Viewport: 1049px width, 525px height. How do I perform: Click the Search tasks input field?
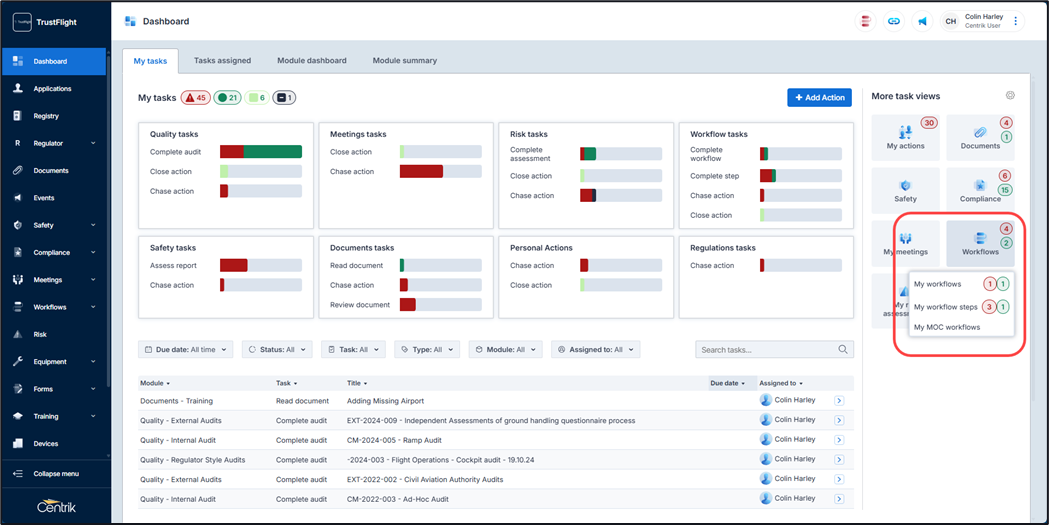[766, 350]
